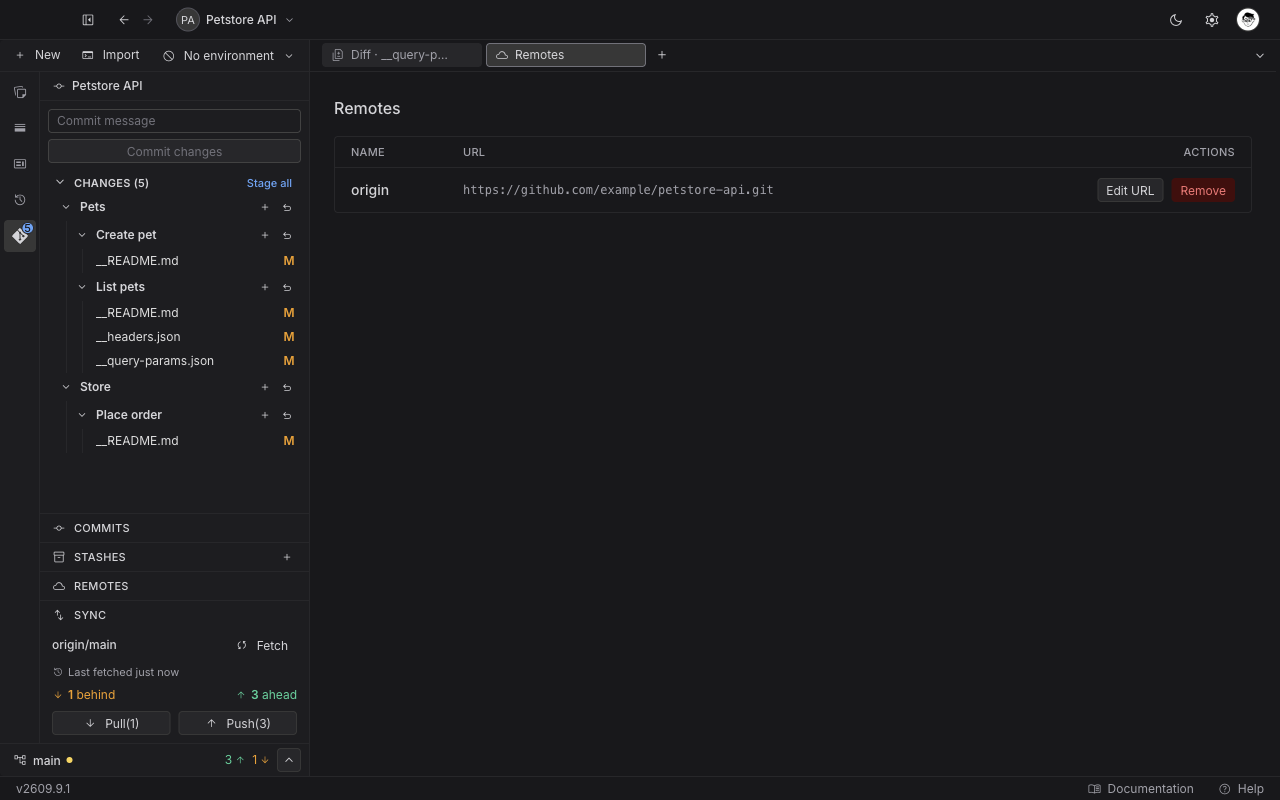Go back with the left arrow
1280x800 pixels.
[124, 20]
